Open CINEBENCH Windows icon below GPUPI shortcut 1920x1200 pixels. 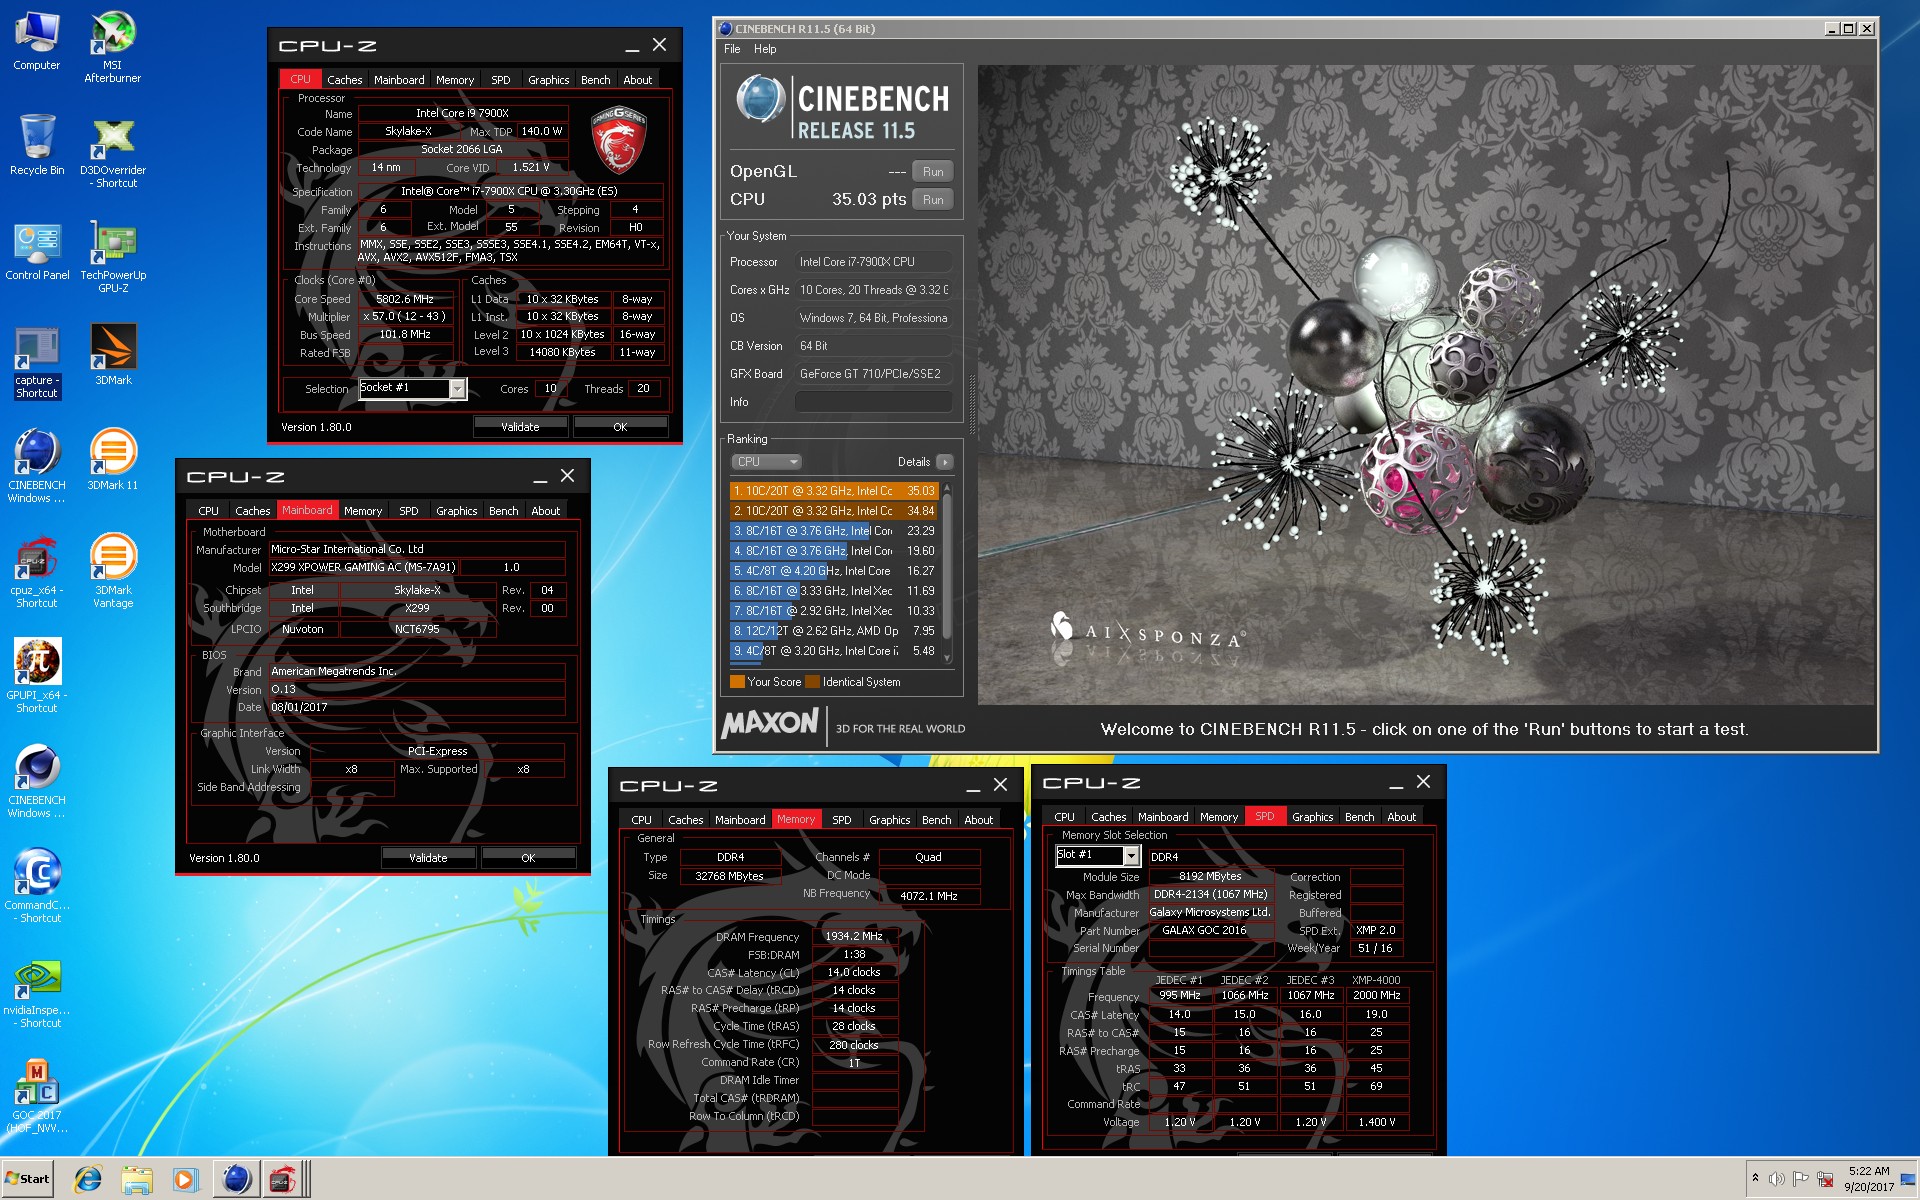(x=37, y=782)
